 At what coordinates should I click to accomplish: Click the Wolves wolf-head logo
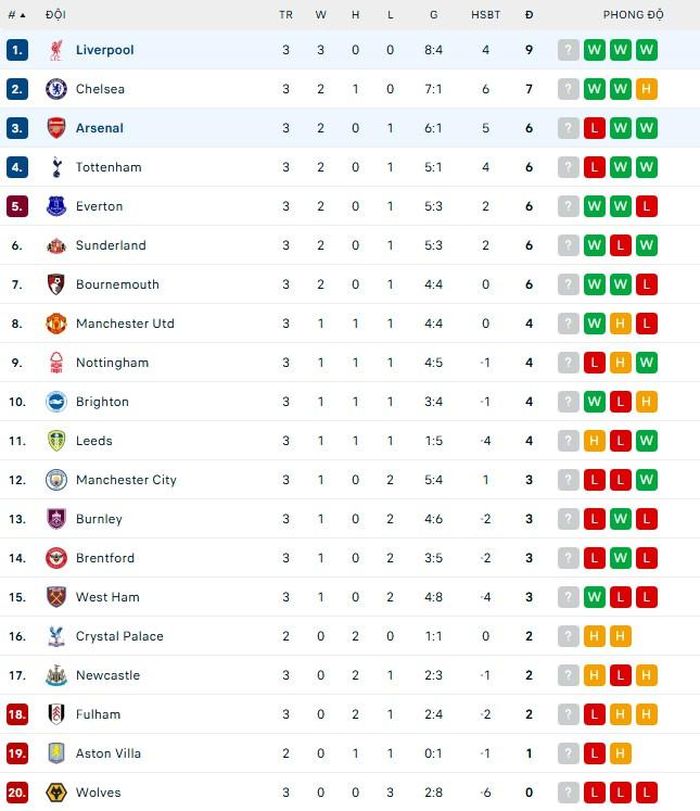pos(56,792)
